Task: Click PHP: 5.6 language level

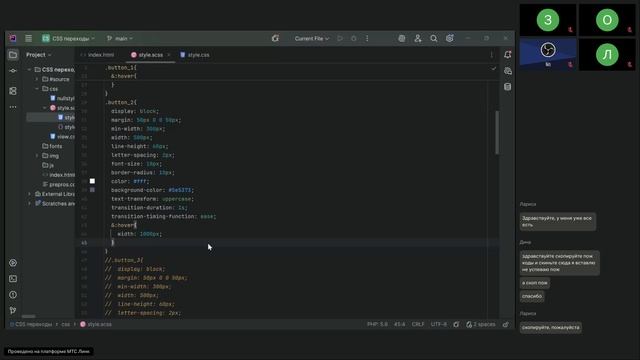Action: click(377, 324)
